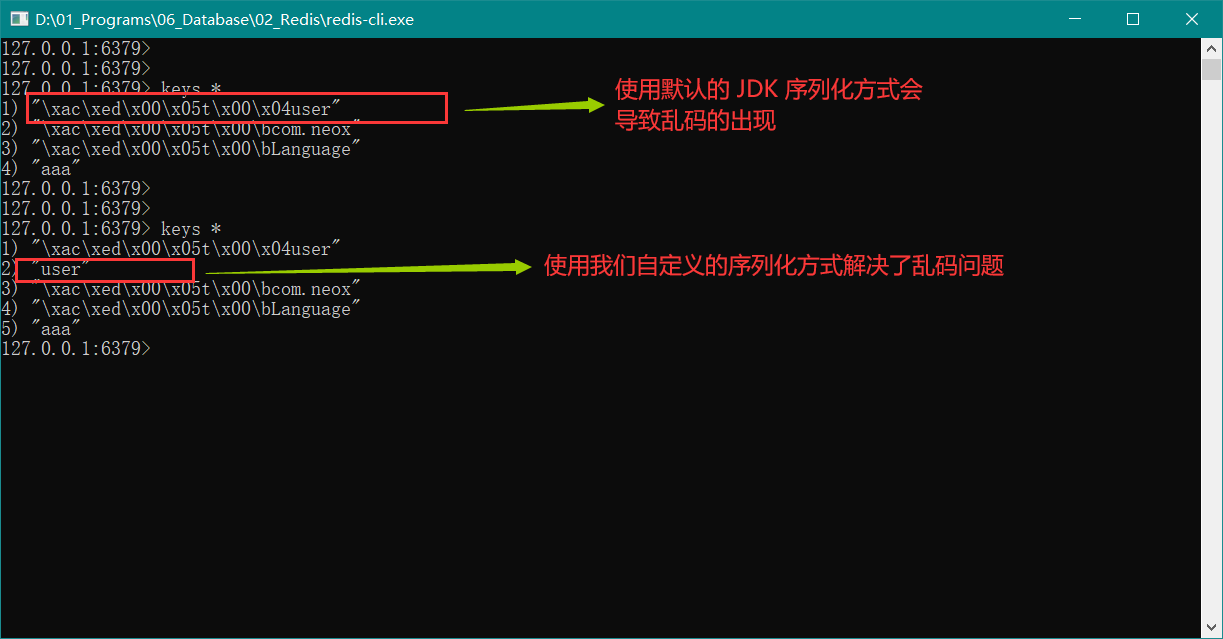Image resolution: width=1223 pixels, height=639 pixels.
Task: Click the red-boxed "user" key entry
Action: click(110, 270)
